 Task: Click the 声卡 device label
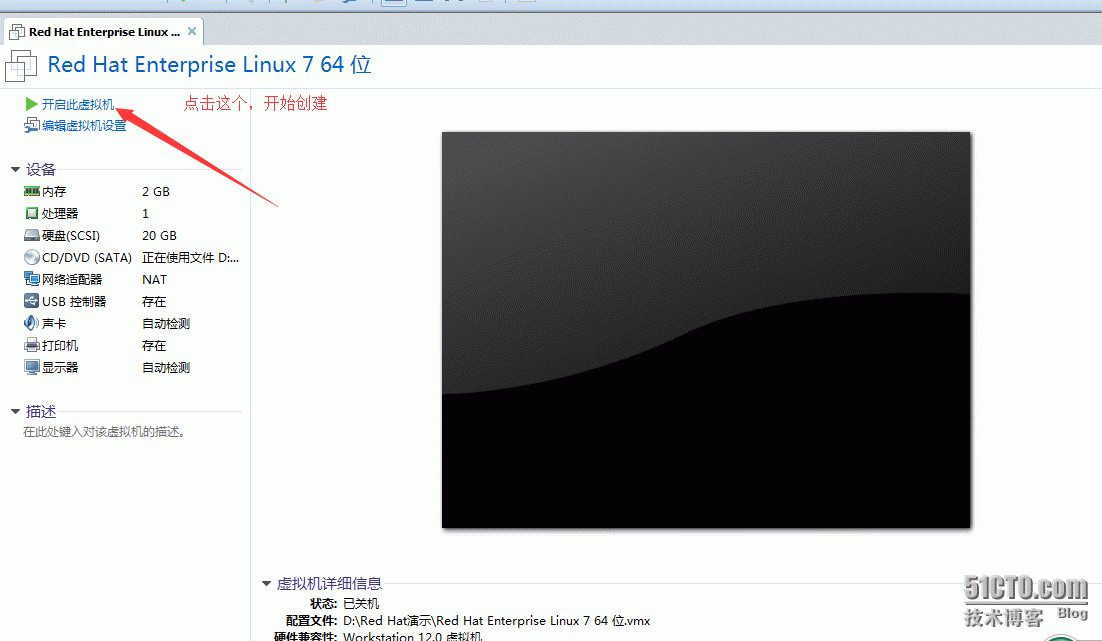click(54, 323)
